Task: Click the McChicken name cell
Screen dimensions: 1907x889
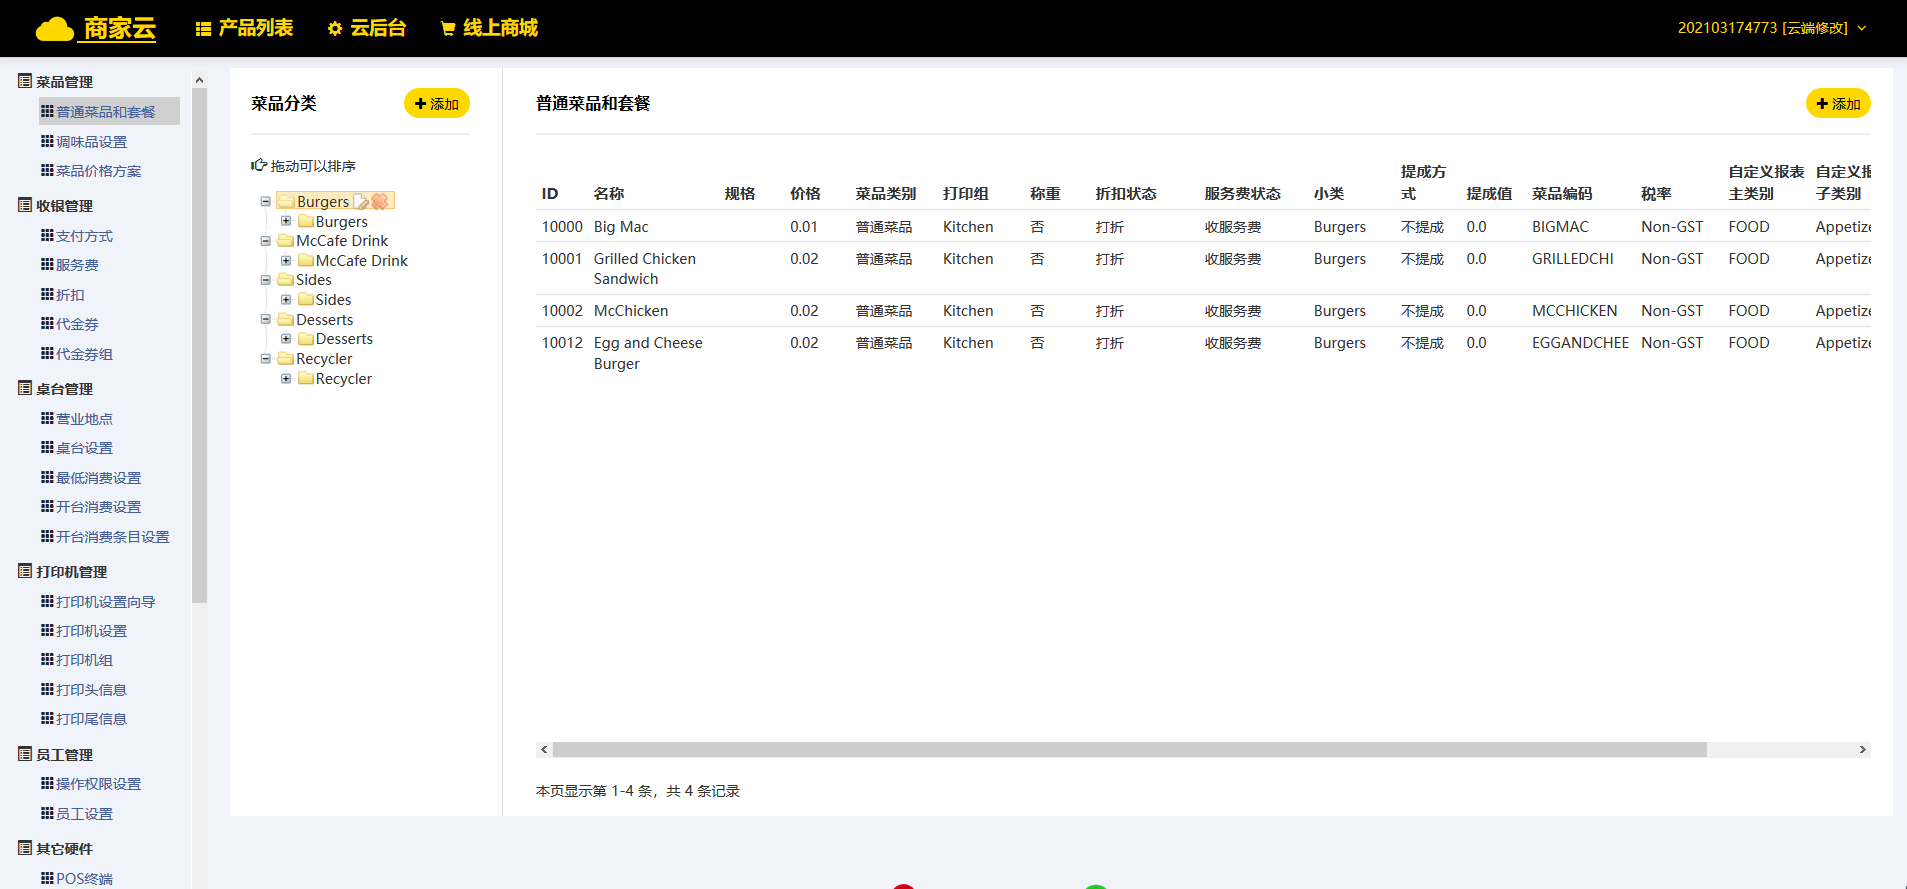Action: click(x=631, y=311)
